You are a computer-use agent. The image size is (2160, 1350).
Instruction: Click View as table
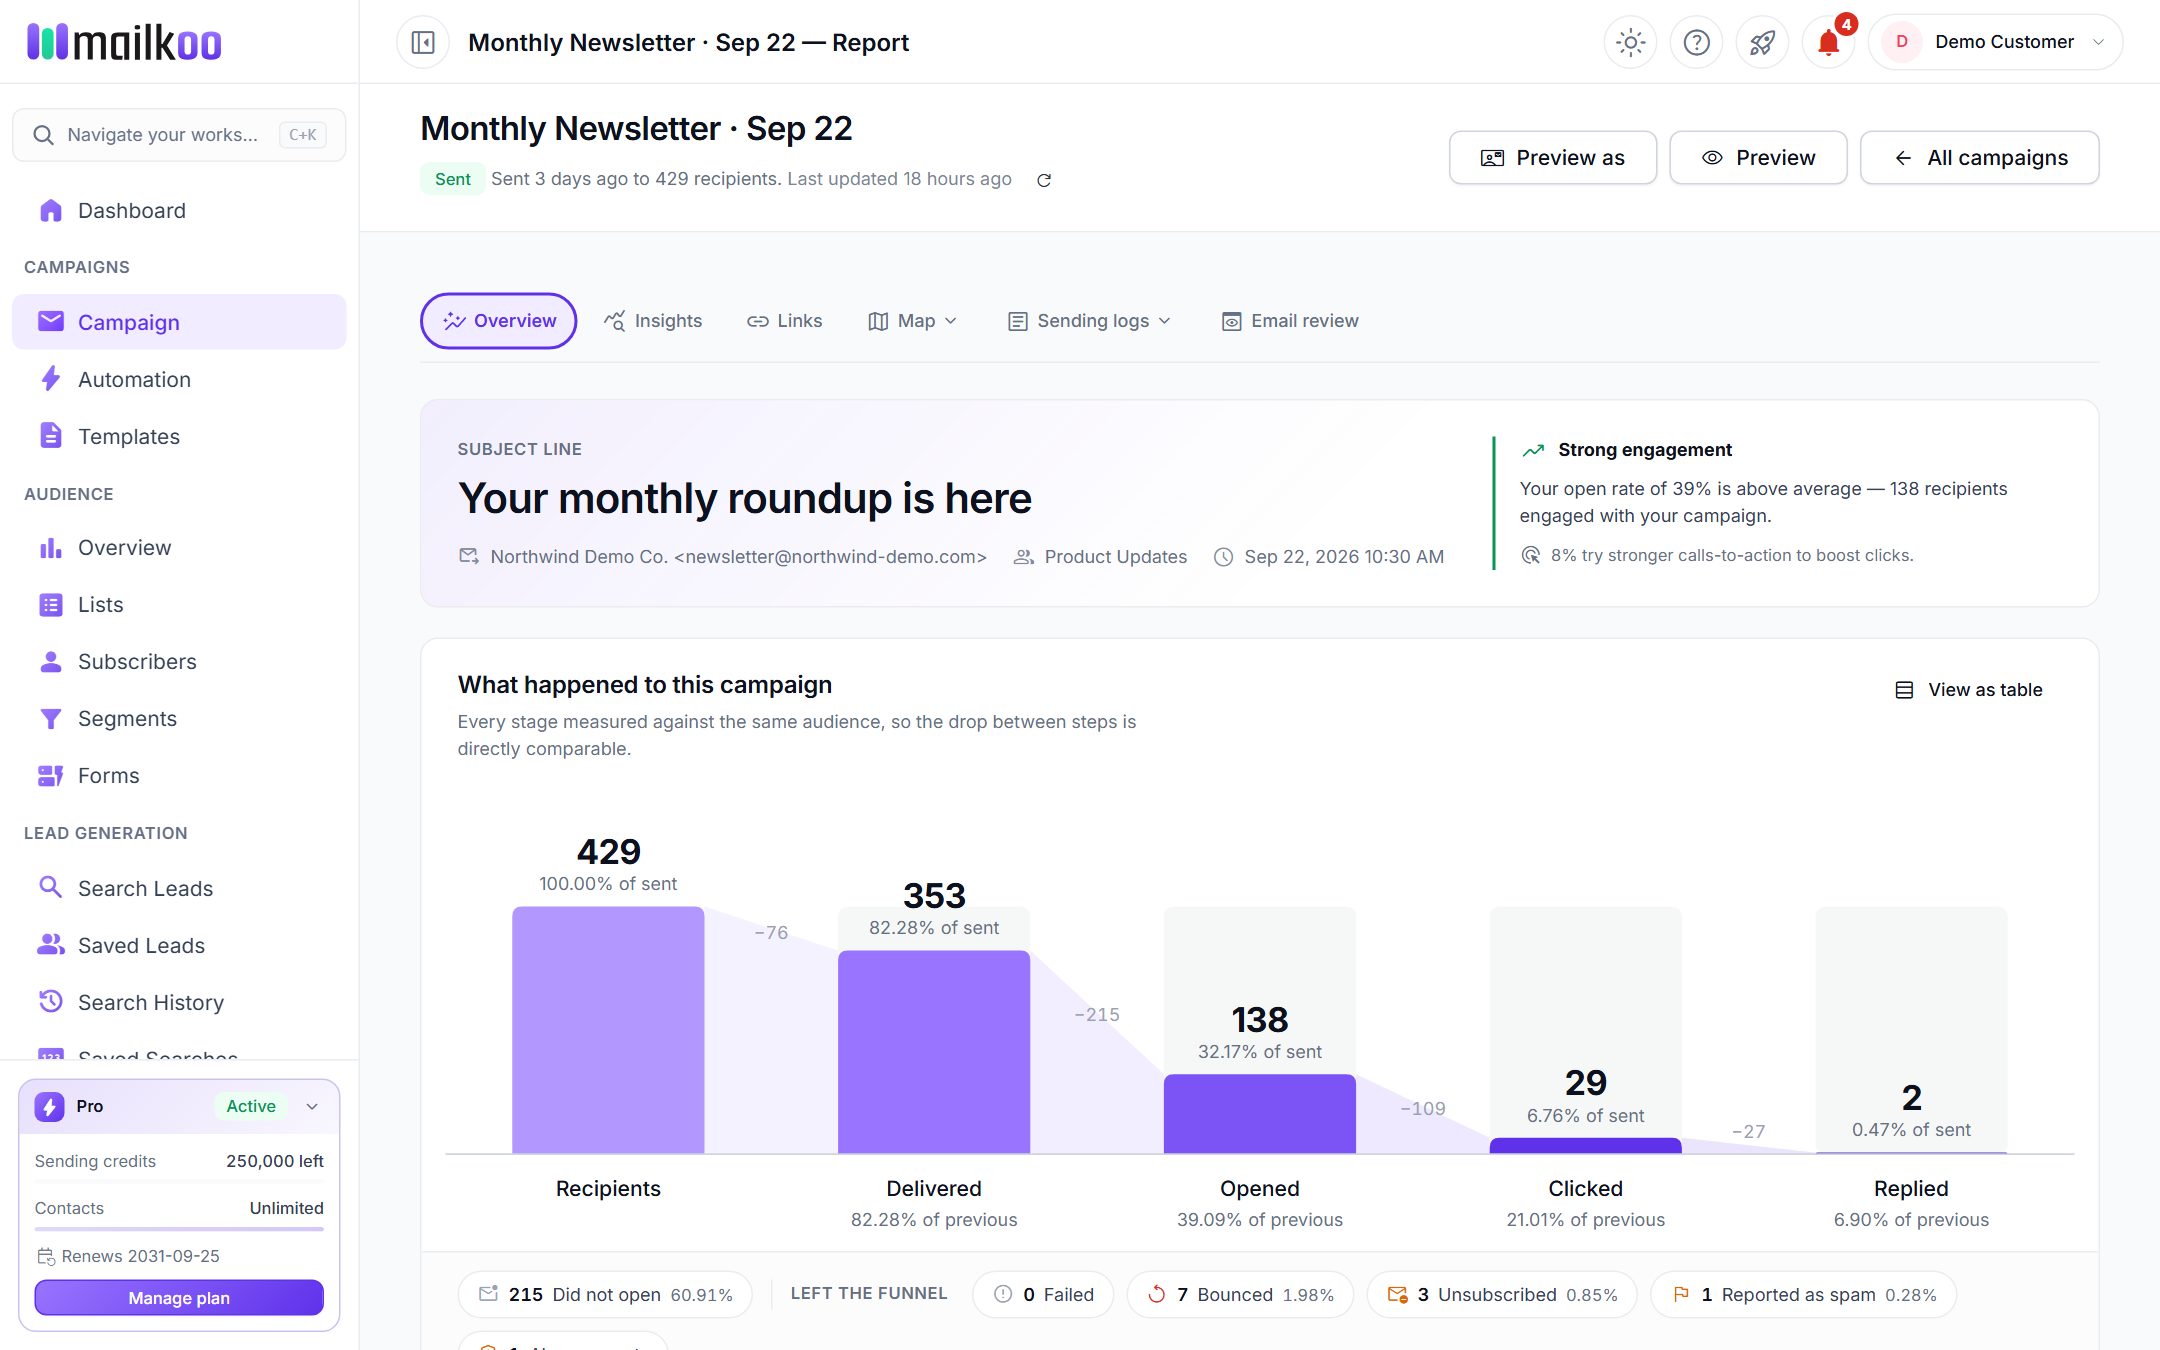click(x=1969, y=690)
